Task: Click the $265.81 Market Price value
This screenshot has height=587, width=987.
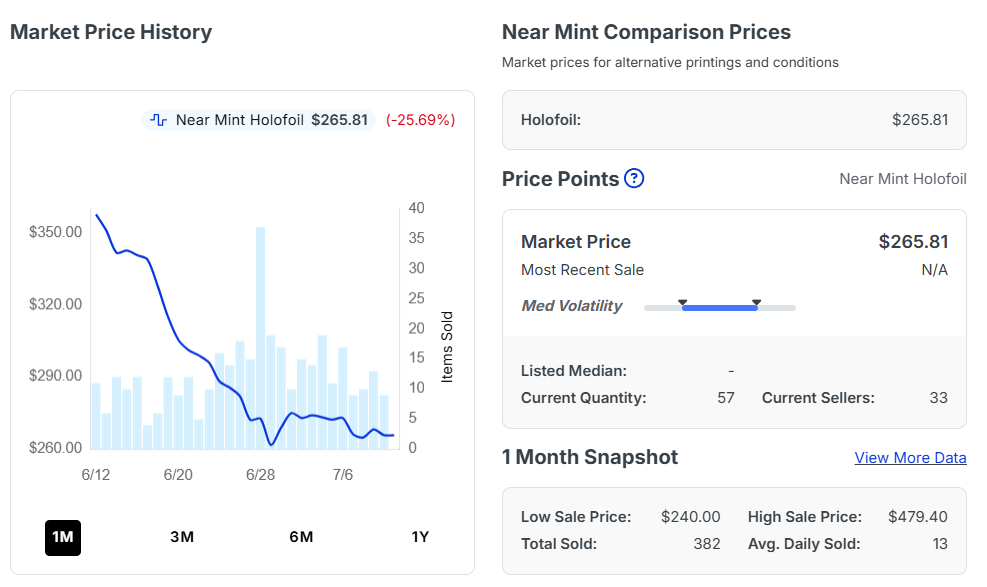Action: (x=913, y=242)
